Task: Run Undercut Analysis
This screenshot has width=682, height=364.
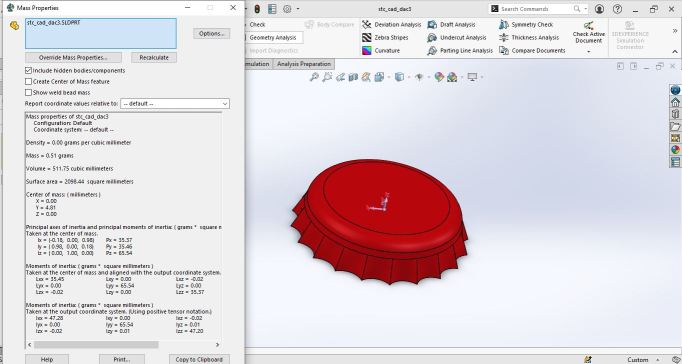Action: click(457, 38)
